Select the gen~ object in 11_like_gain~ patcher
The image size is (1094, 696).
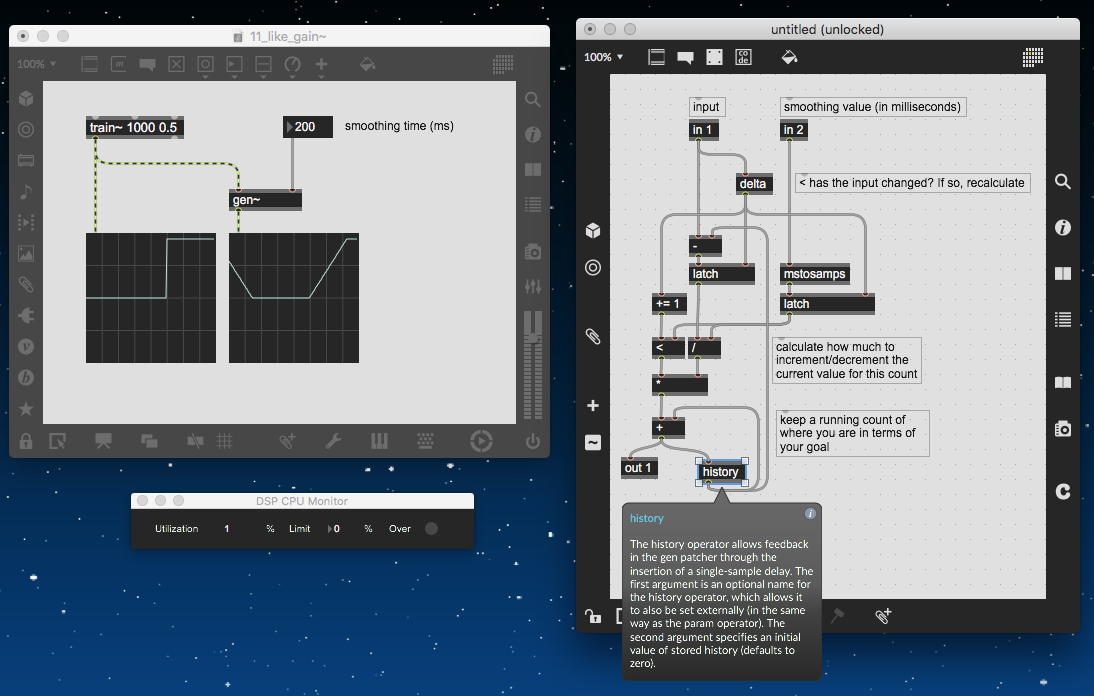[265, 200]
